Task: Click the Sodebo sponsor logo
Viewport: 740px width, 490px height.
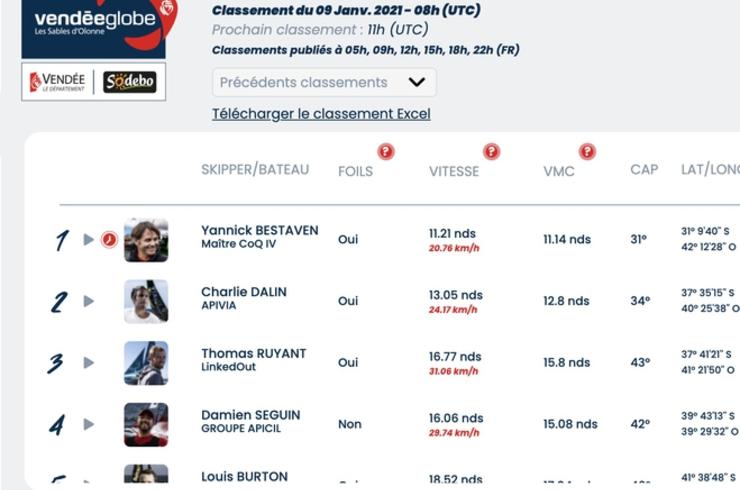Action: pyautogui.click(x=130, y=82)
